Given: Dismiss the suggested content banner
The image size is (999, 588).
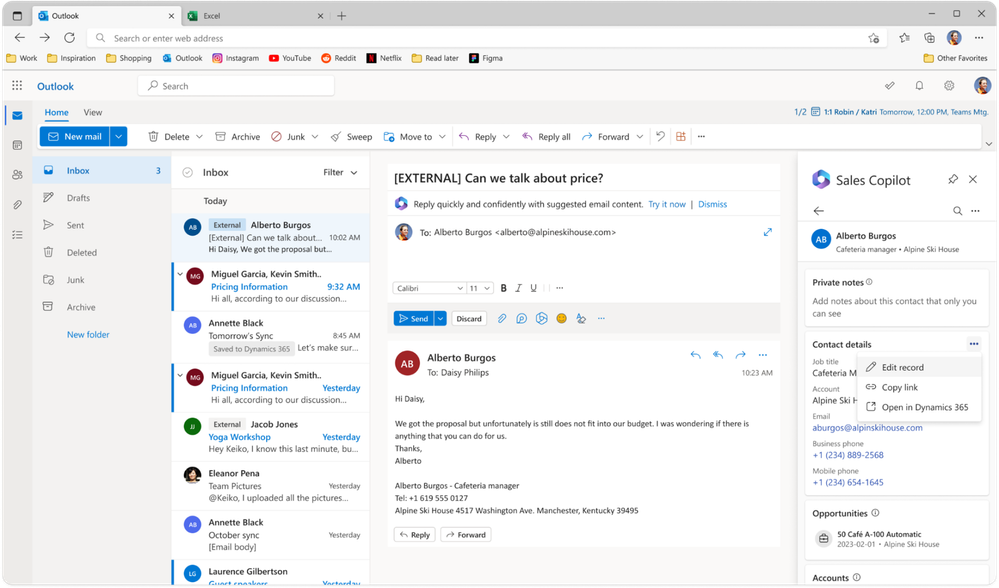Looking at the screenshot, I should tap(712, 204).
